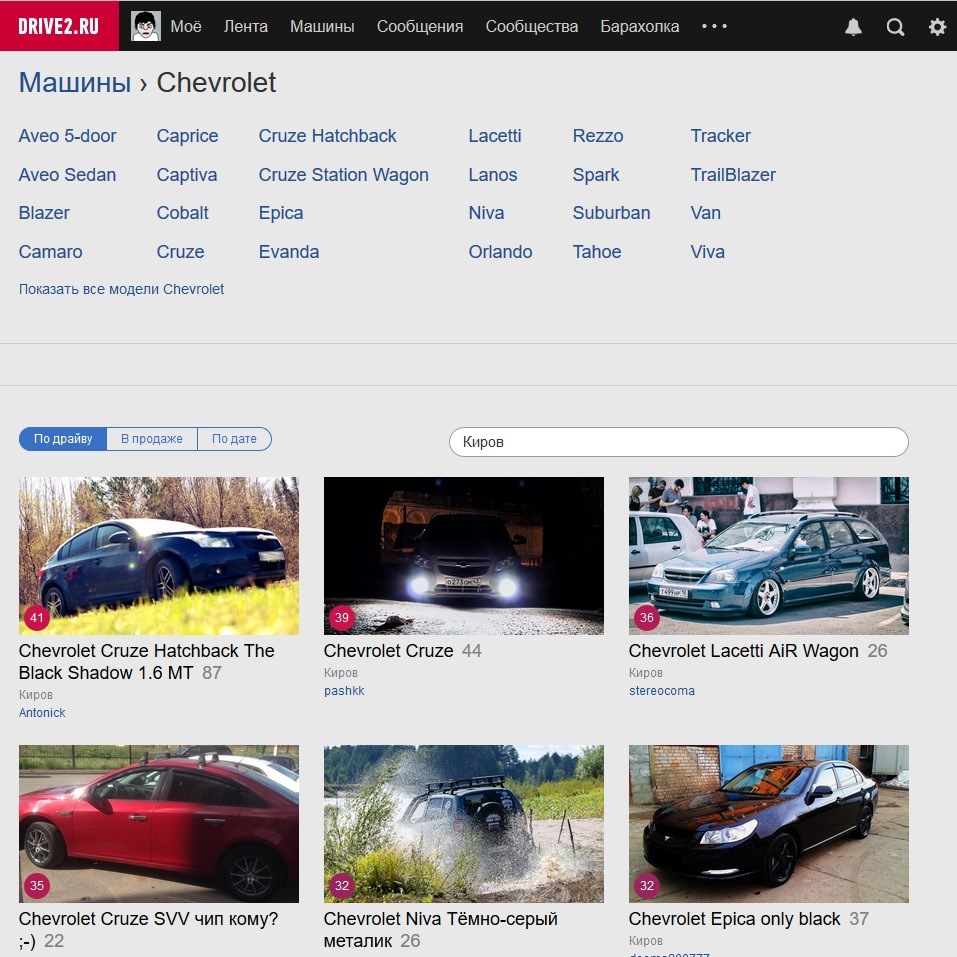957x957 pixels.
Task: Open the Suburban model link
Action: (x=612, y=213)
